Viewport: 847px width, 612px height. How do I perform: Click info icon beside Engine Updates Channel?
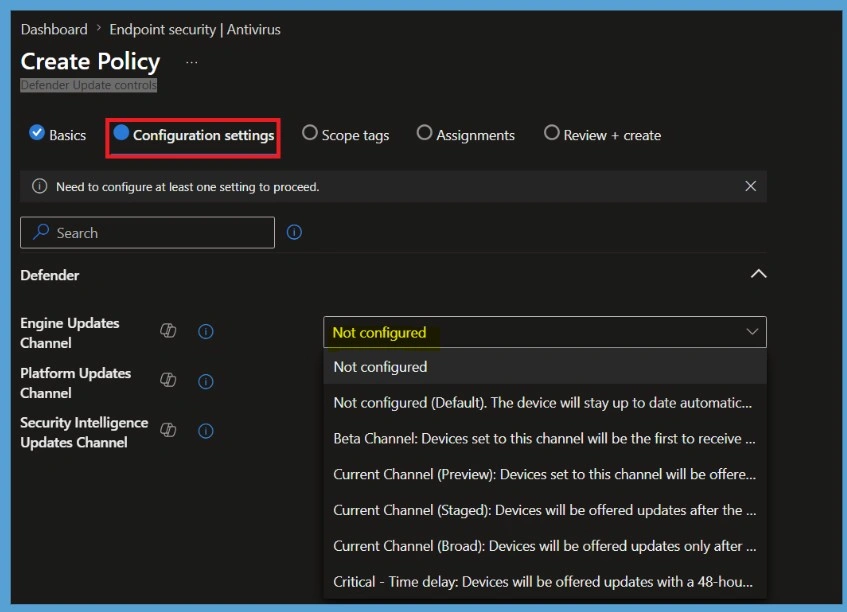[206, 331]
